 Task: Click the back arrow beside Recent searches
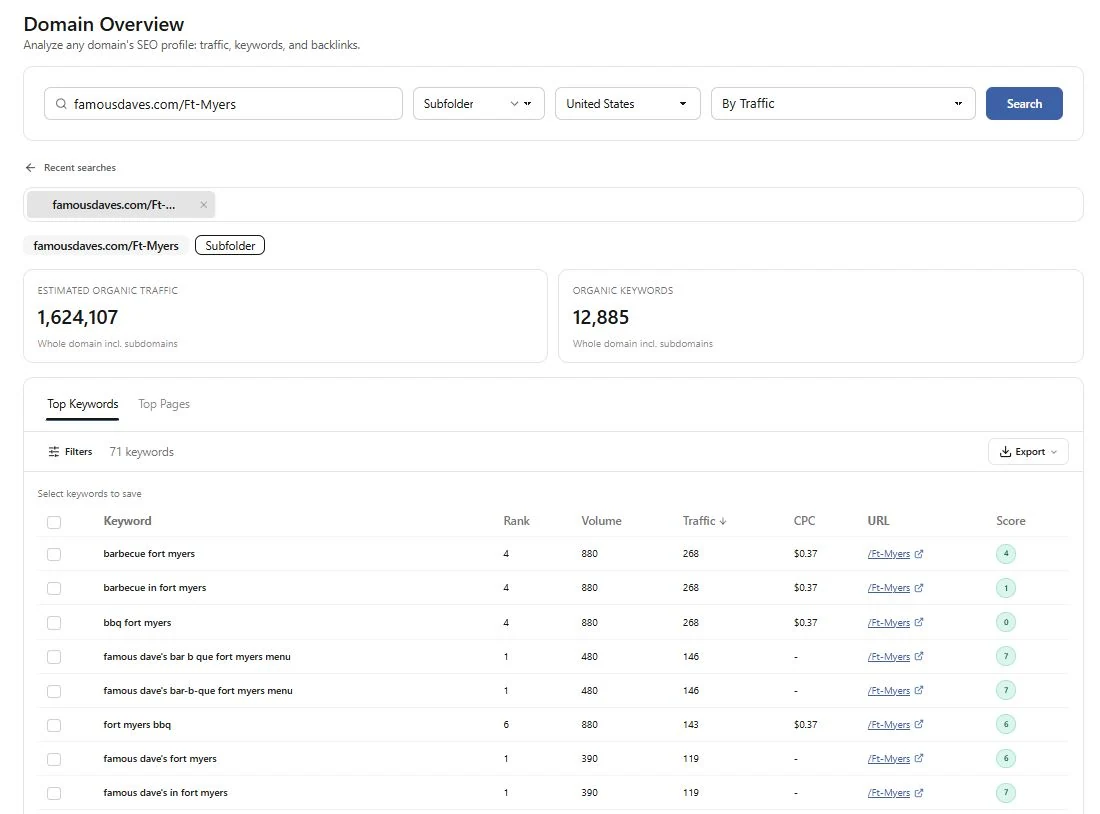pyautogui.click(x=30, y=168)
